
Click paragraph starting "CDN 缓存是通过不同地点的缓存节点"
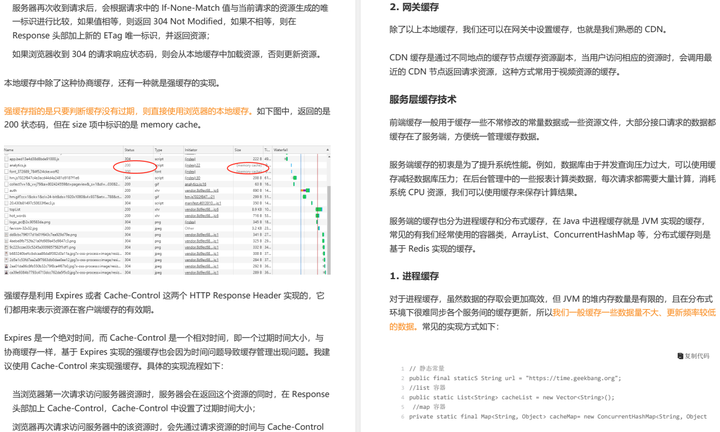pyautogui.click(x=551, y=65)
